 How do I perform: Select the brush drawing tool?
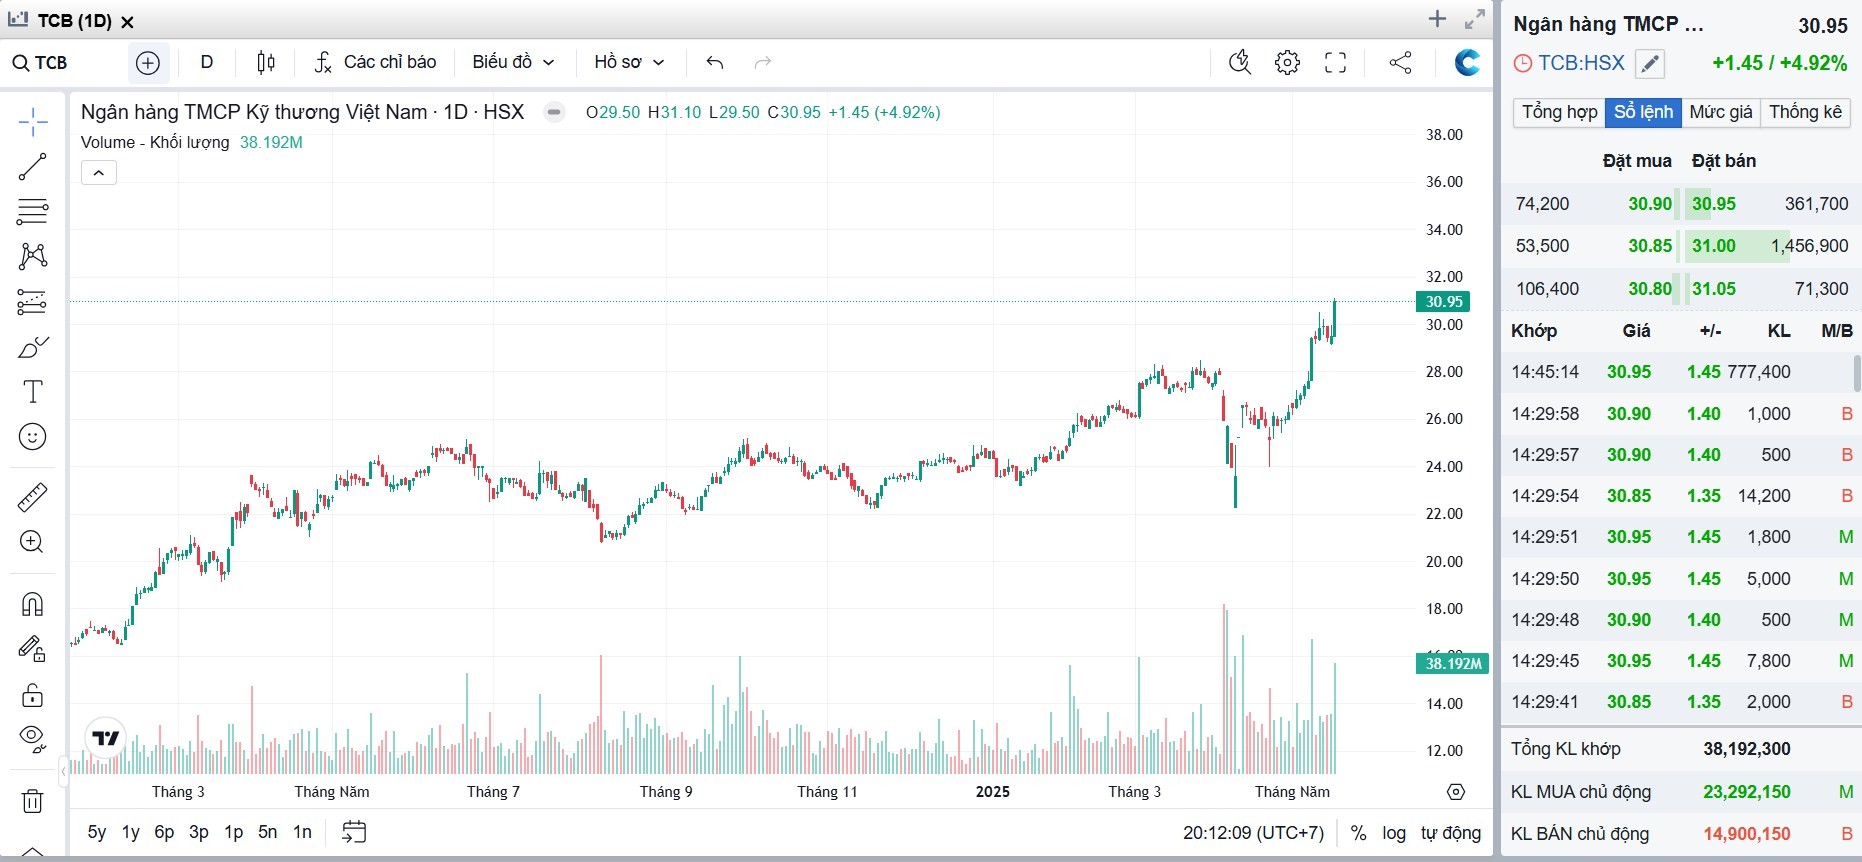tap(32, 347)
